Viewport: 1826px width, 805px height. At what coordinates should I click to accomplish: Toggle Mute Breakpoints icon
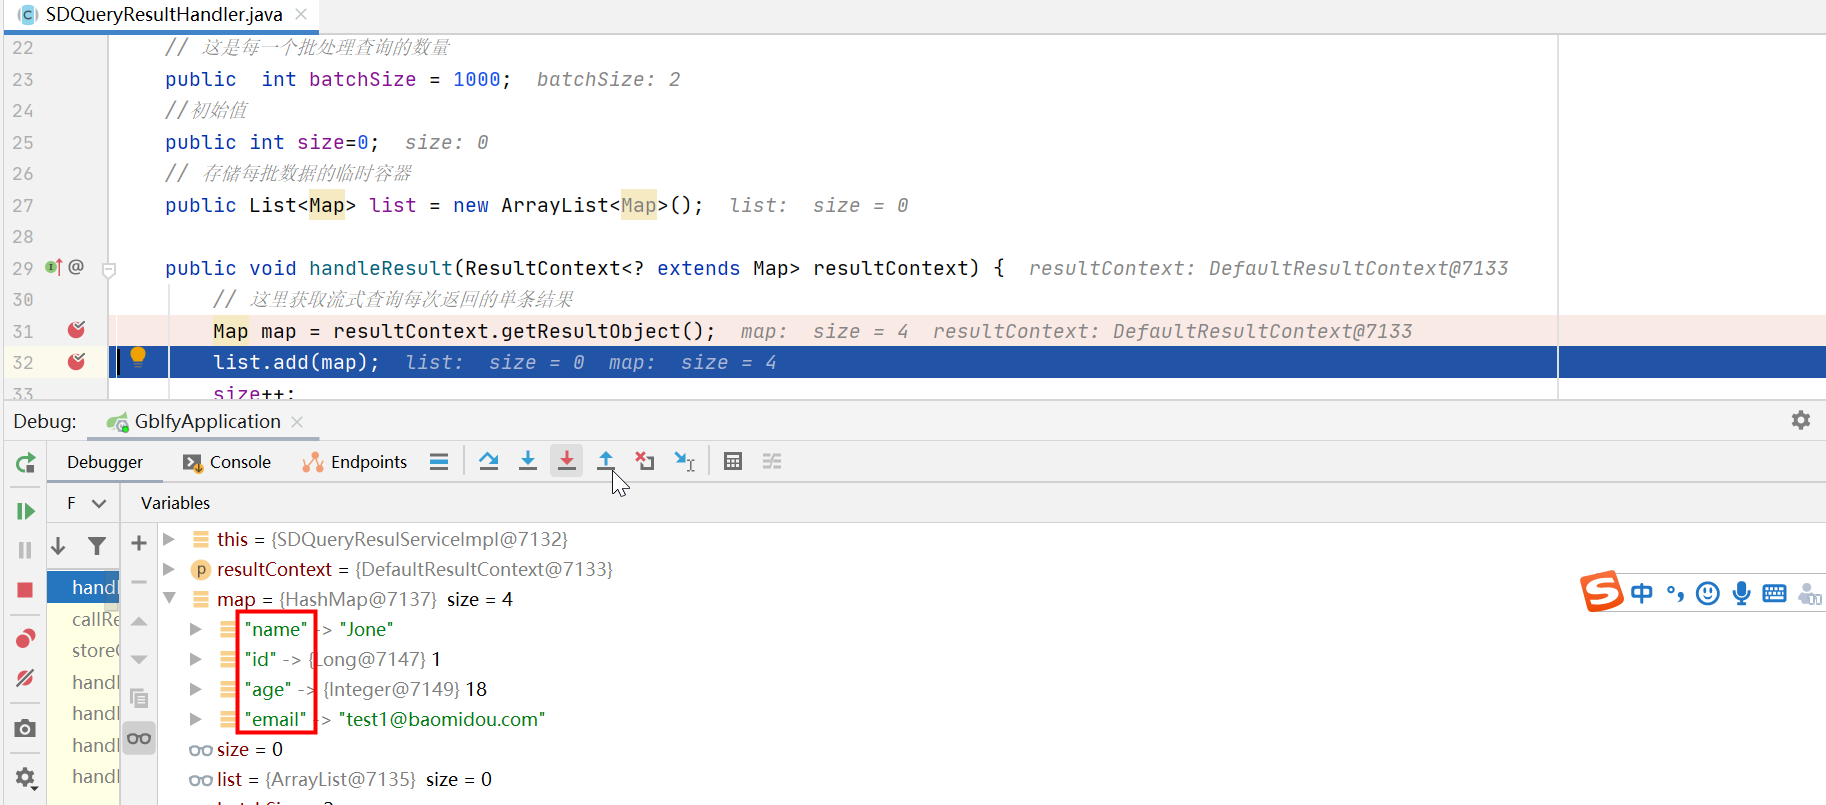pos(26,678)
